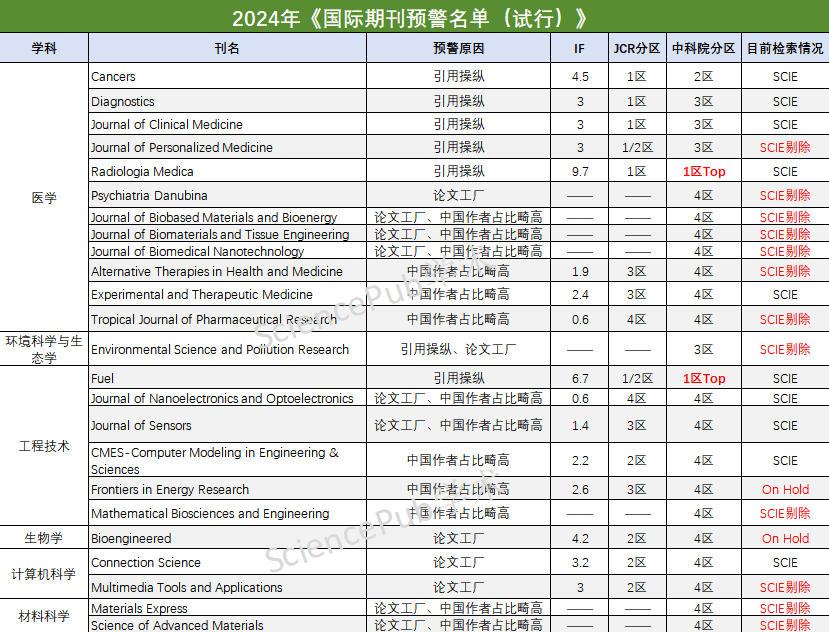Select the 刊名 column header
The height and width of the screenshot is (632, 829).
(x=227, y=49)
